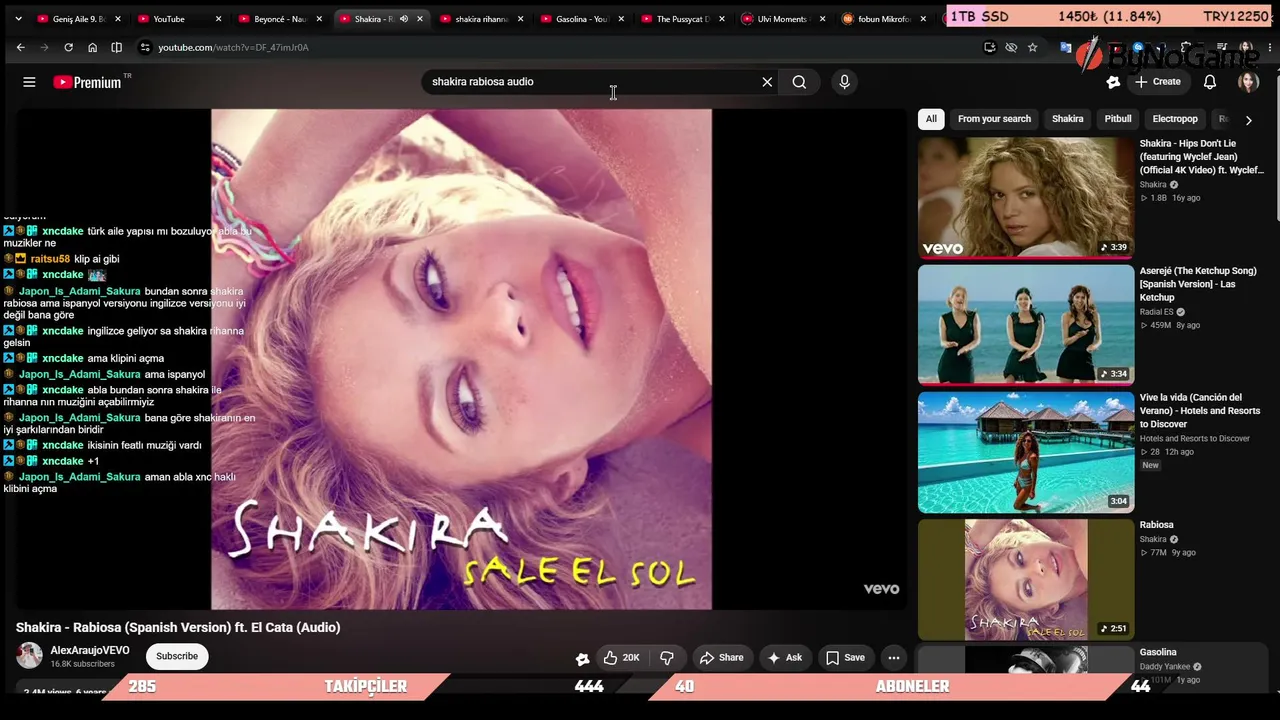Play the Aserejé Las Ketchup thumbnail

[1026, 325]
